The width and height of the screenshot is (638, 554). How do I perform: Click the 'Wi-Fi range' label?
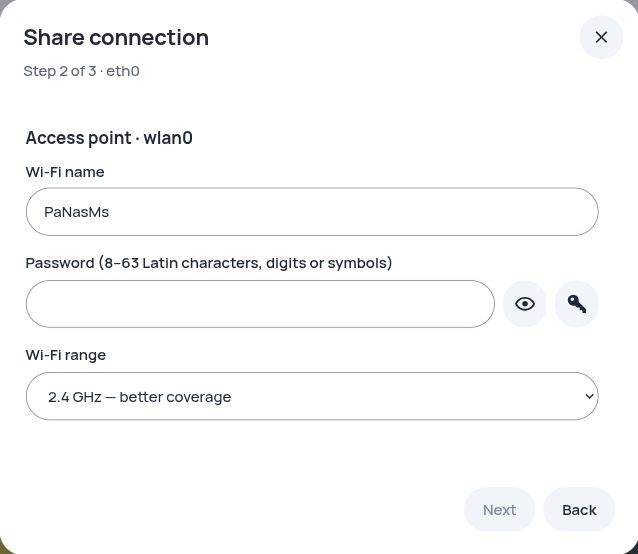66,355
